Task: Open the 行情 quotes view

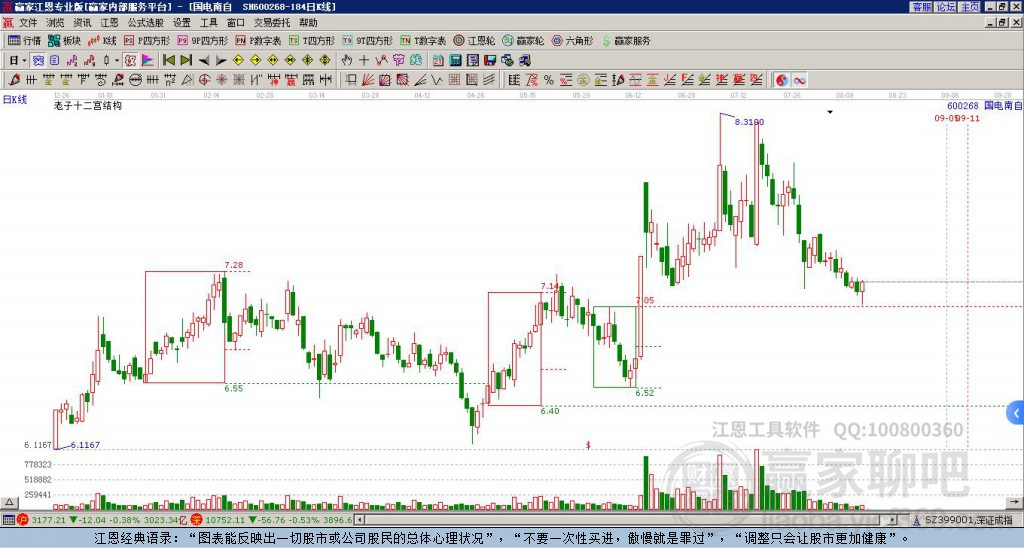Action: tap(24, 40)
